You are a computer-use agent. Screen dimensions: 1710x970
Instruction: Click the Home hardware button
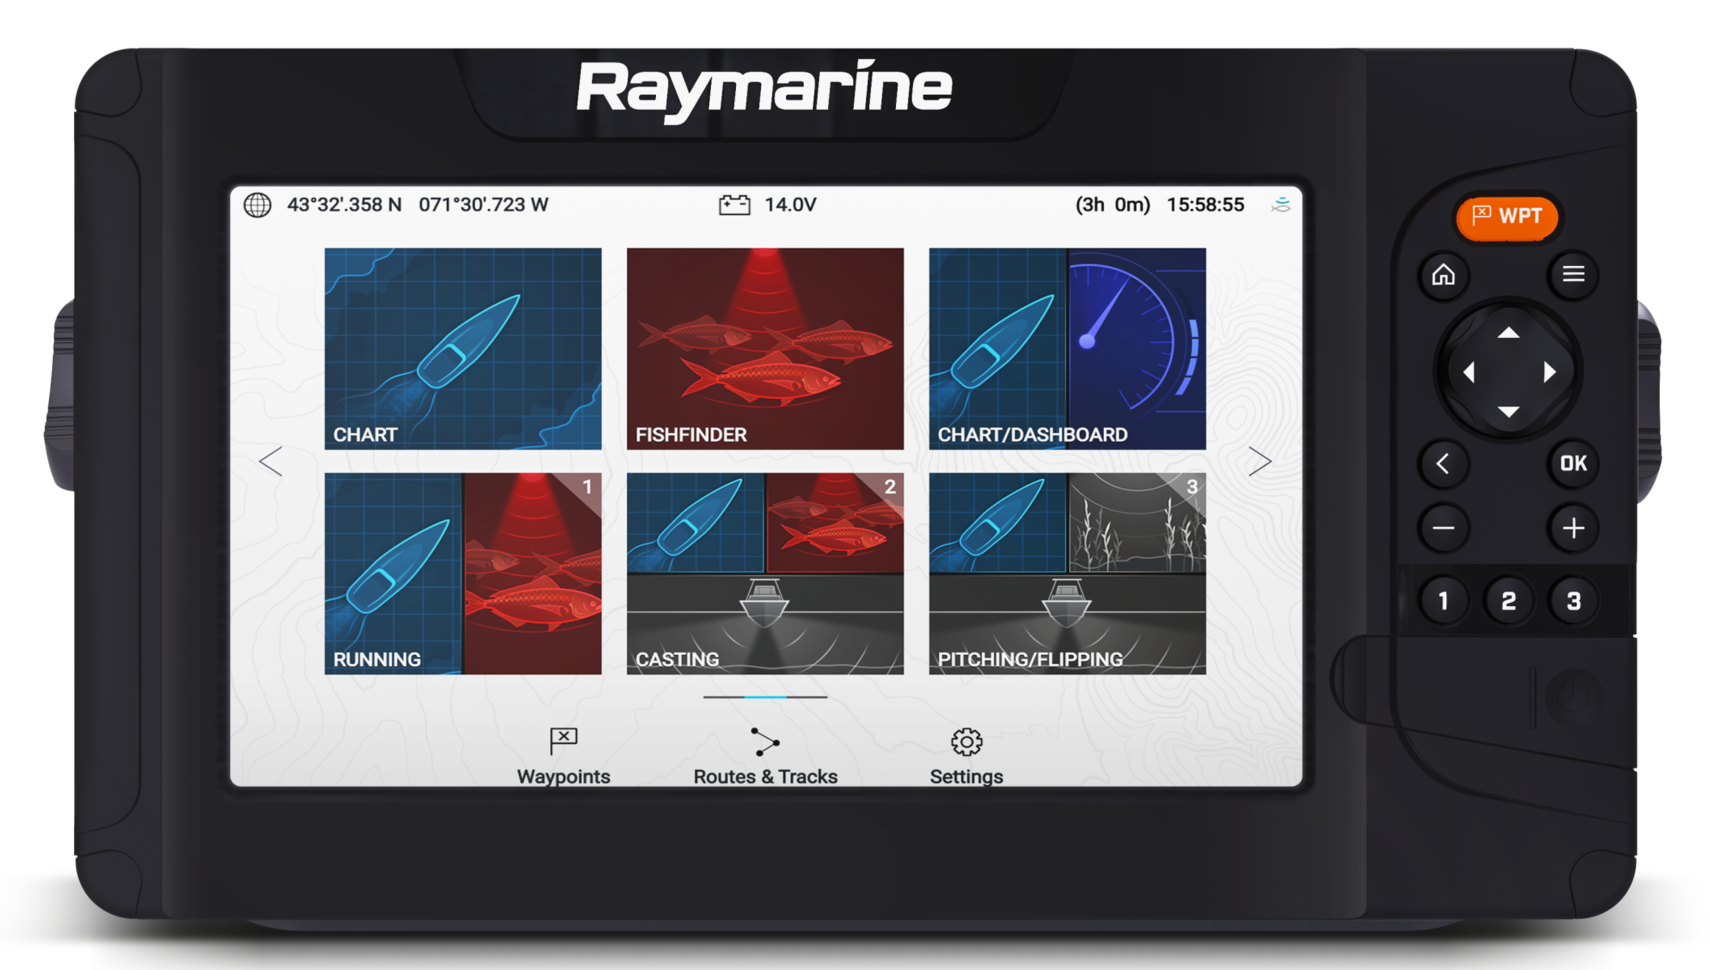tap(1443, 274)
